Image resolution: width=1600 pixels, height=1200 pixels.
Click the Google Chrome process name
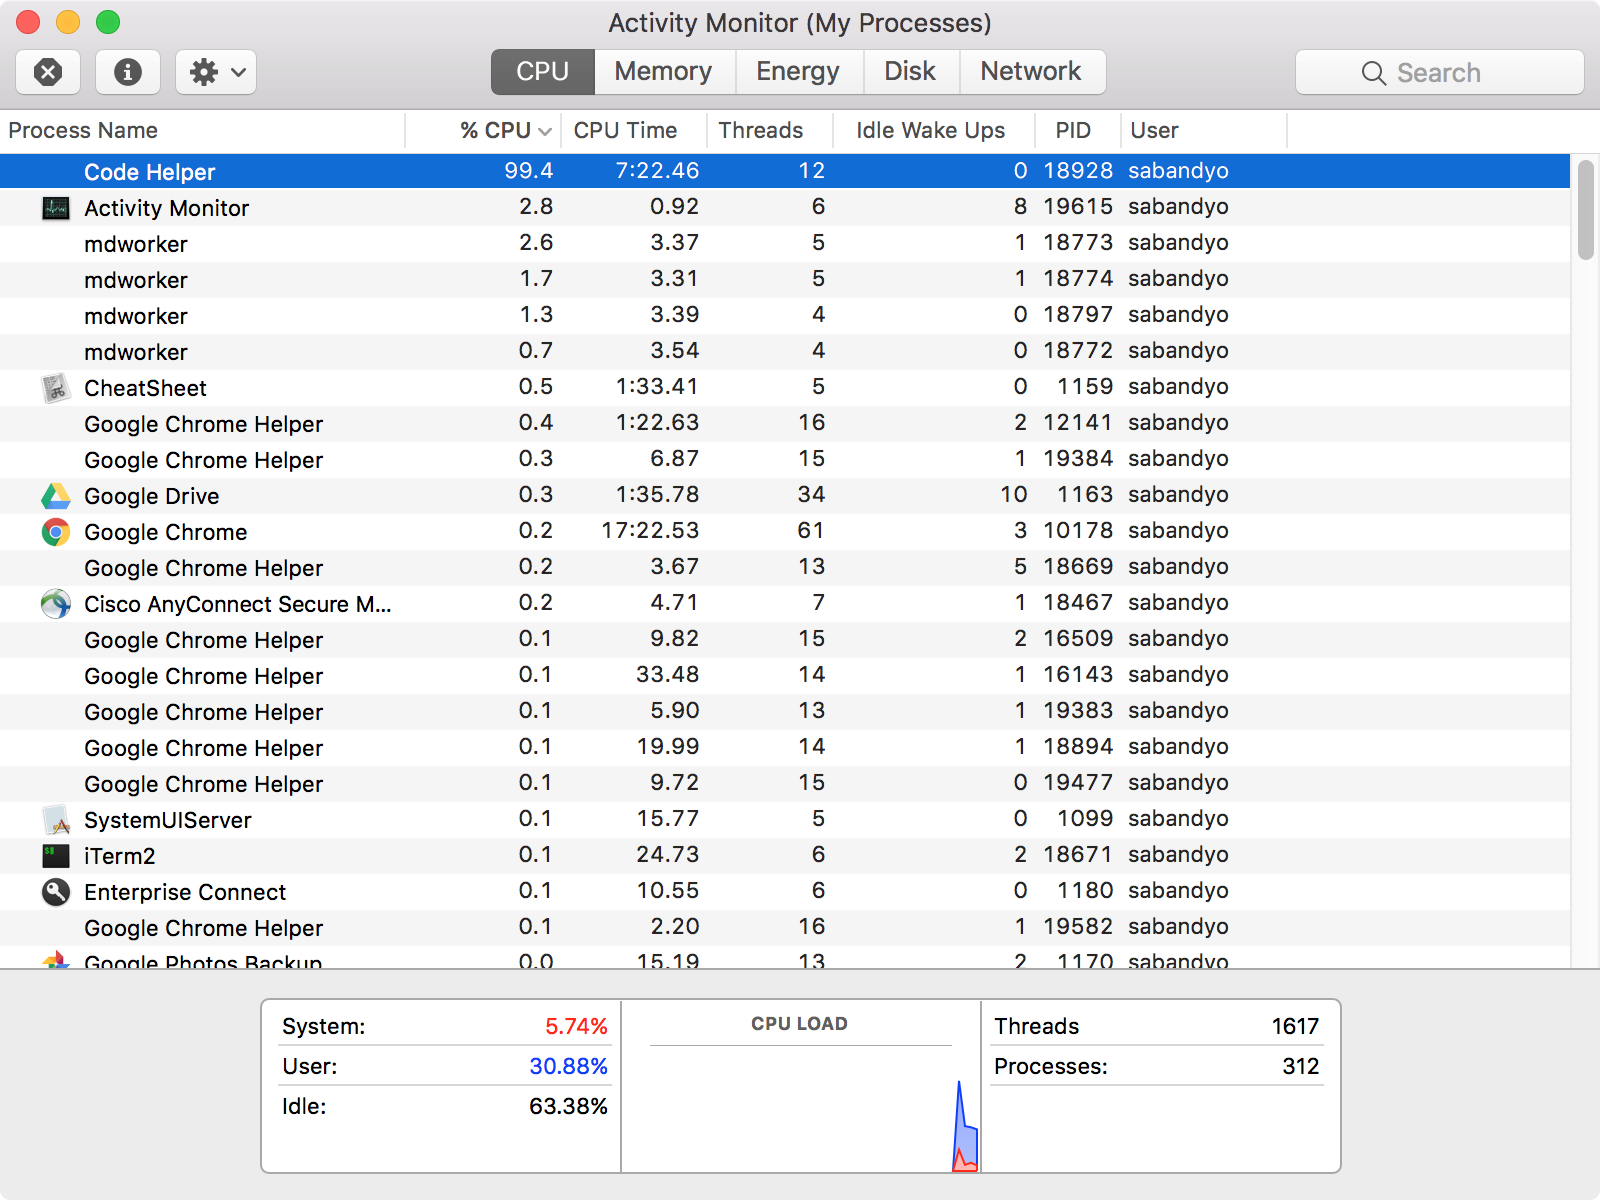tap(166, 532)
